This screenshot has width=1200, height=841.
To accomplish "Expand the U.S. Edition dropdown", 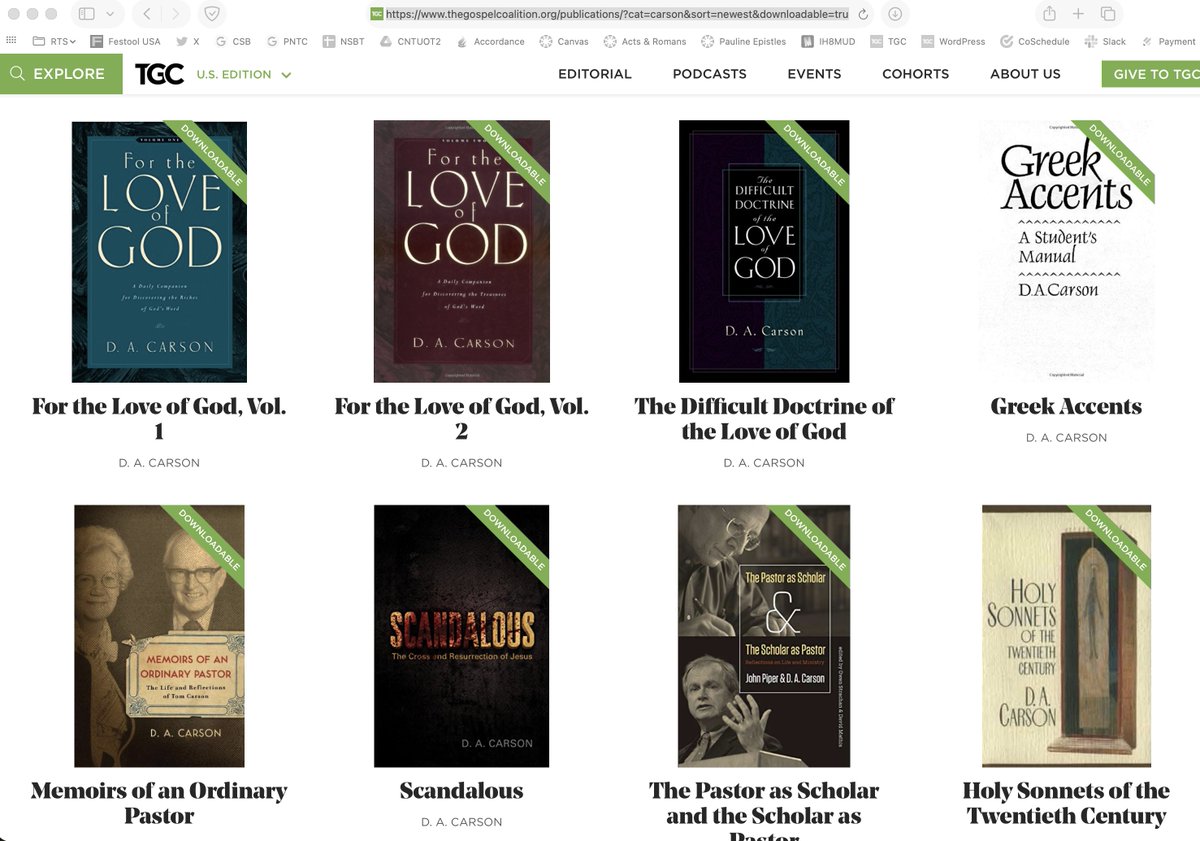I will (x=244, y=74).
